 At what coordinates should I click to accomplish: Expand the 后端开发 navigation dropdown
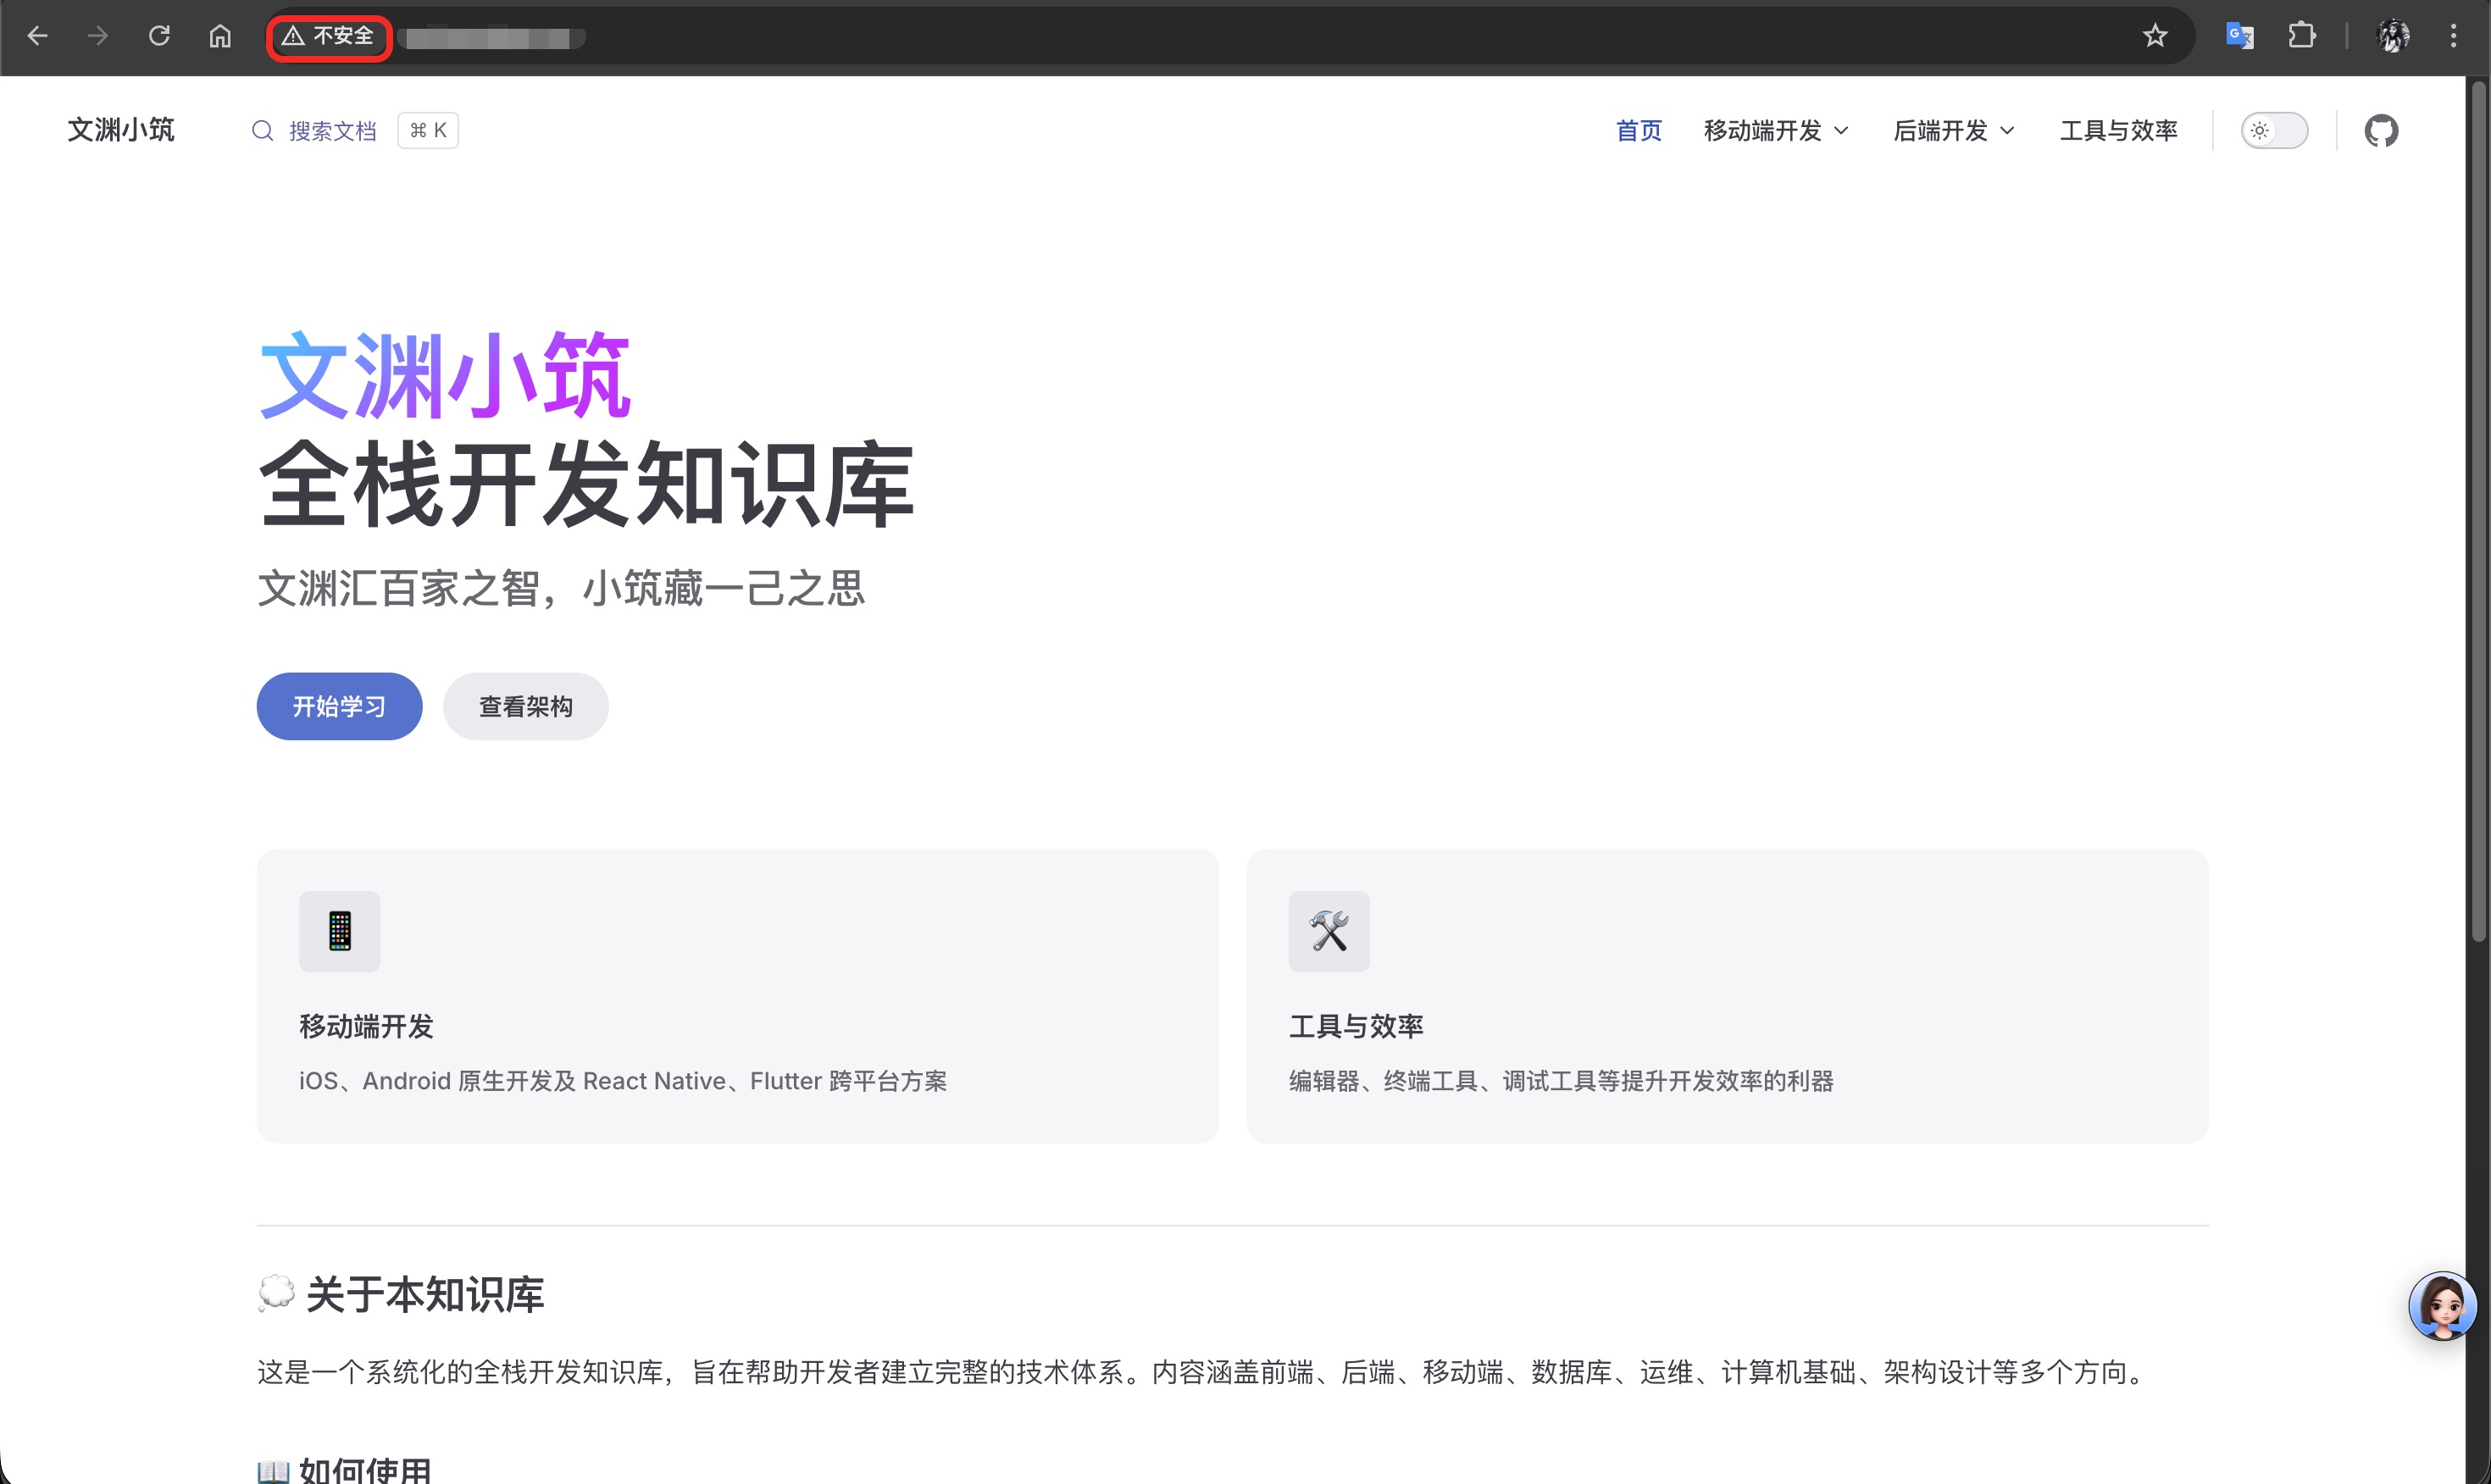1954,130
